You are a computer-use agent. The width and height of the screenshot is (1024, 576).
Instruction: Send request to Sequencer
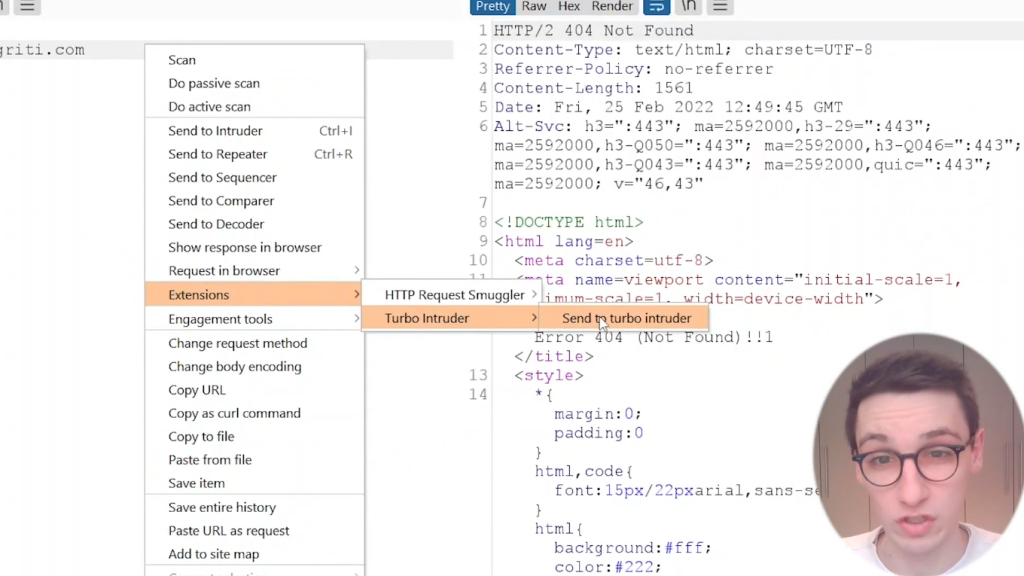pos(255,178)
